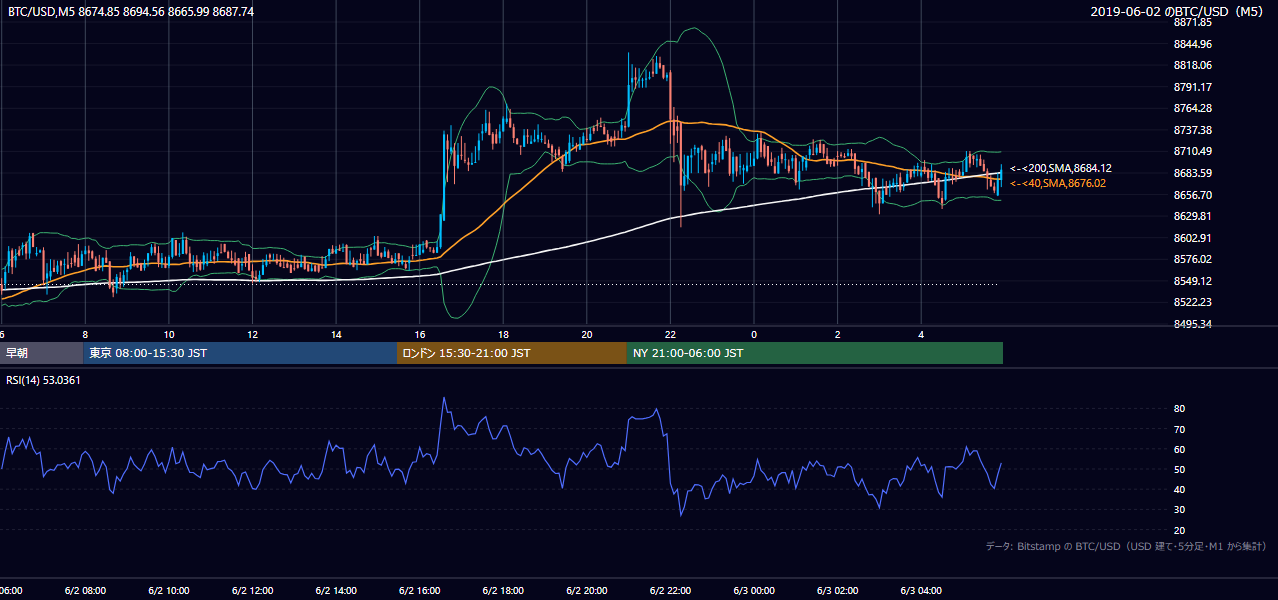Screen dimensions: 1278x600
Task: Pick the 8656.70 price label
Action: point(1194,195)
